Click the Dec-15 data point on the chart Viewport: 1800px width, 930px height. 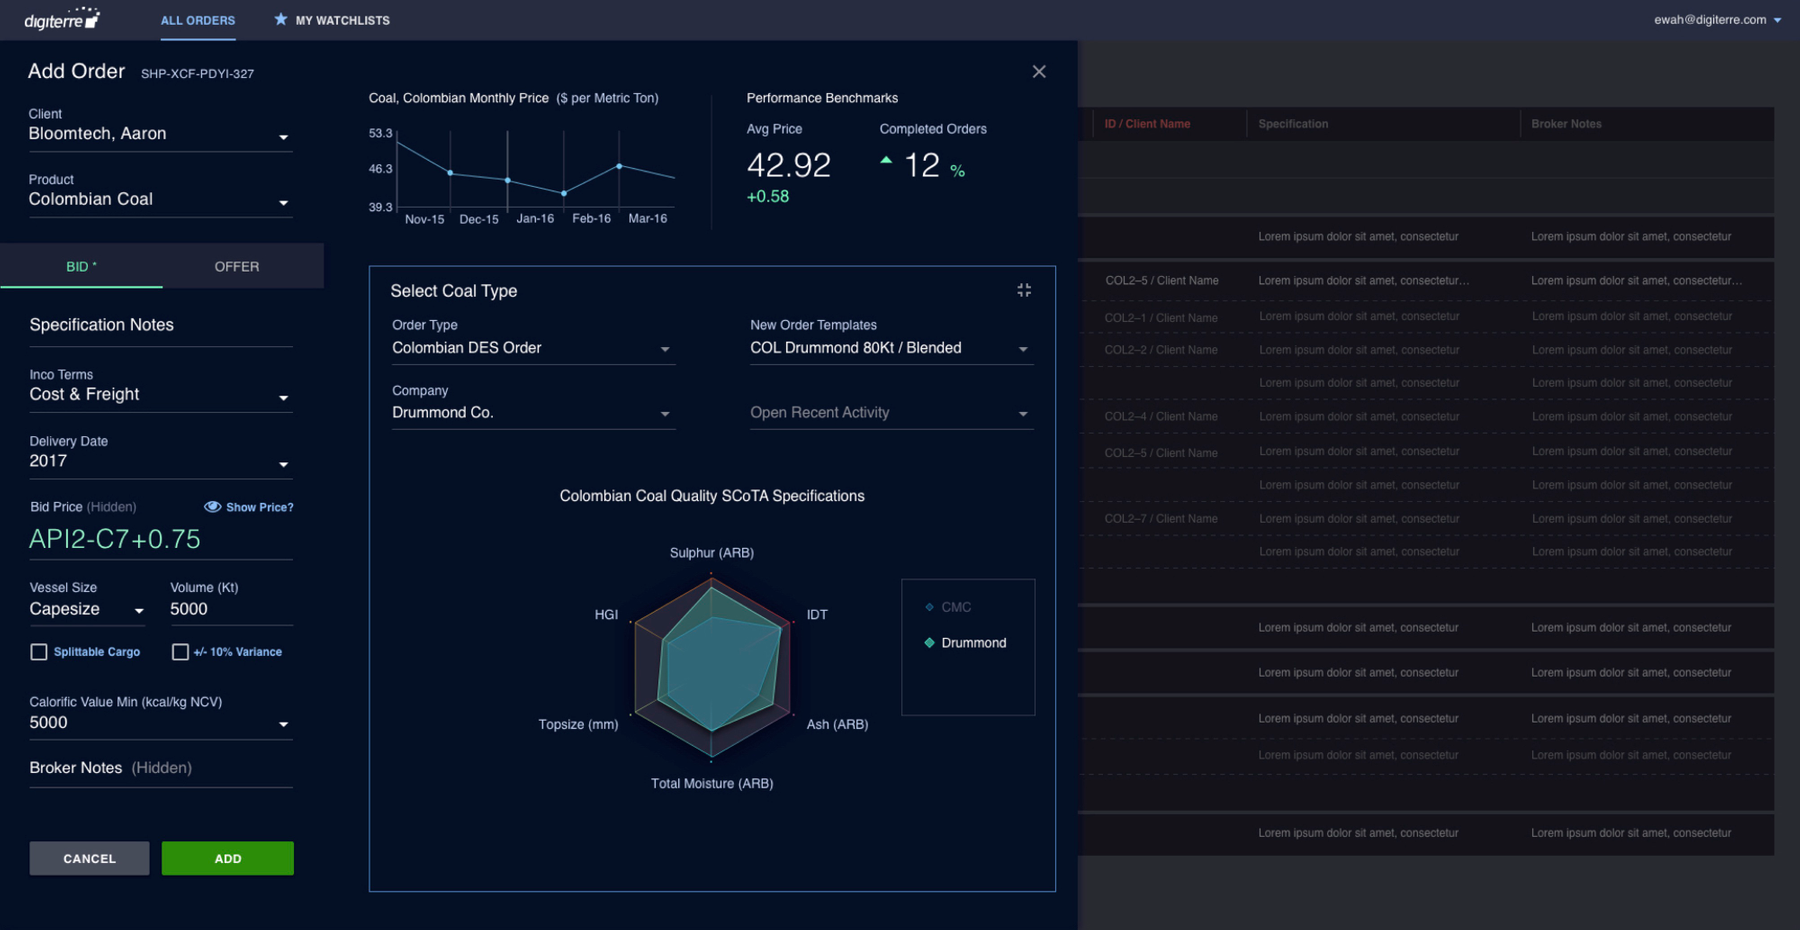coord(451,173)
